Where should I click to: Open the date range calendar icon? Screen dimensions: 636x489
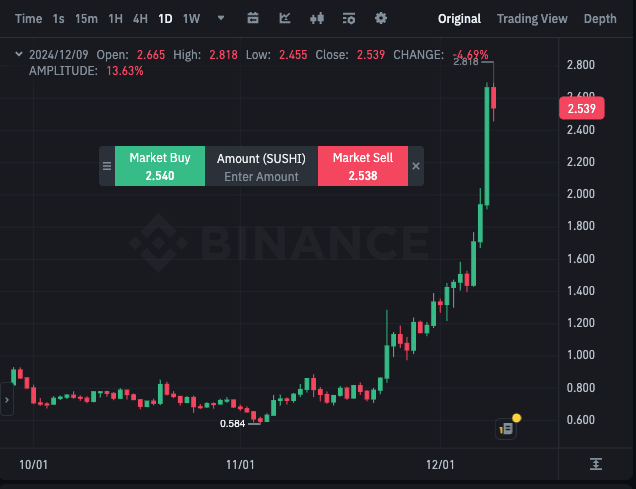point(253,18)
